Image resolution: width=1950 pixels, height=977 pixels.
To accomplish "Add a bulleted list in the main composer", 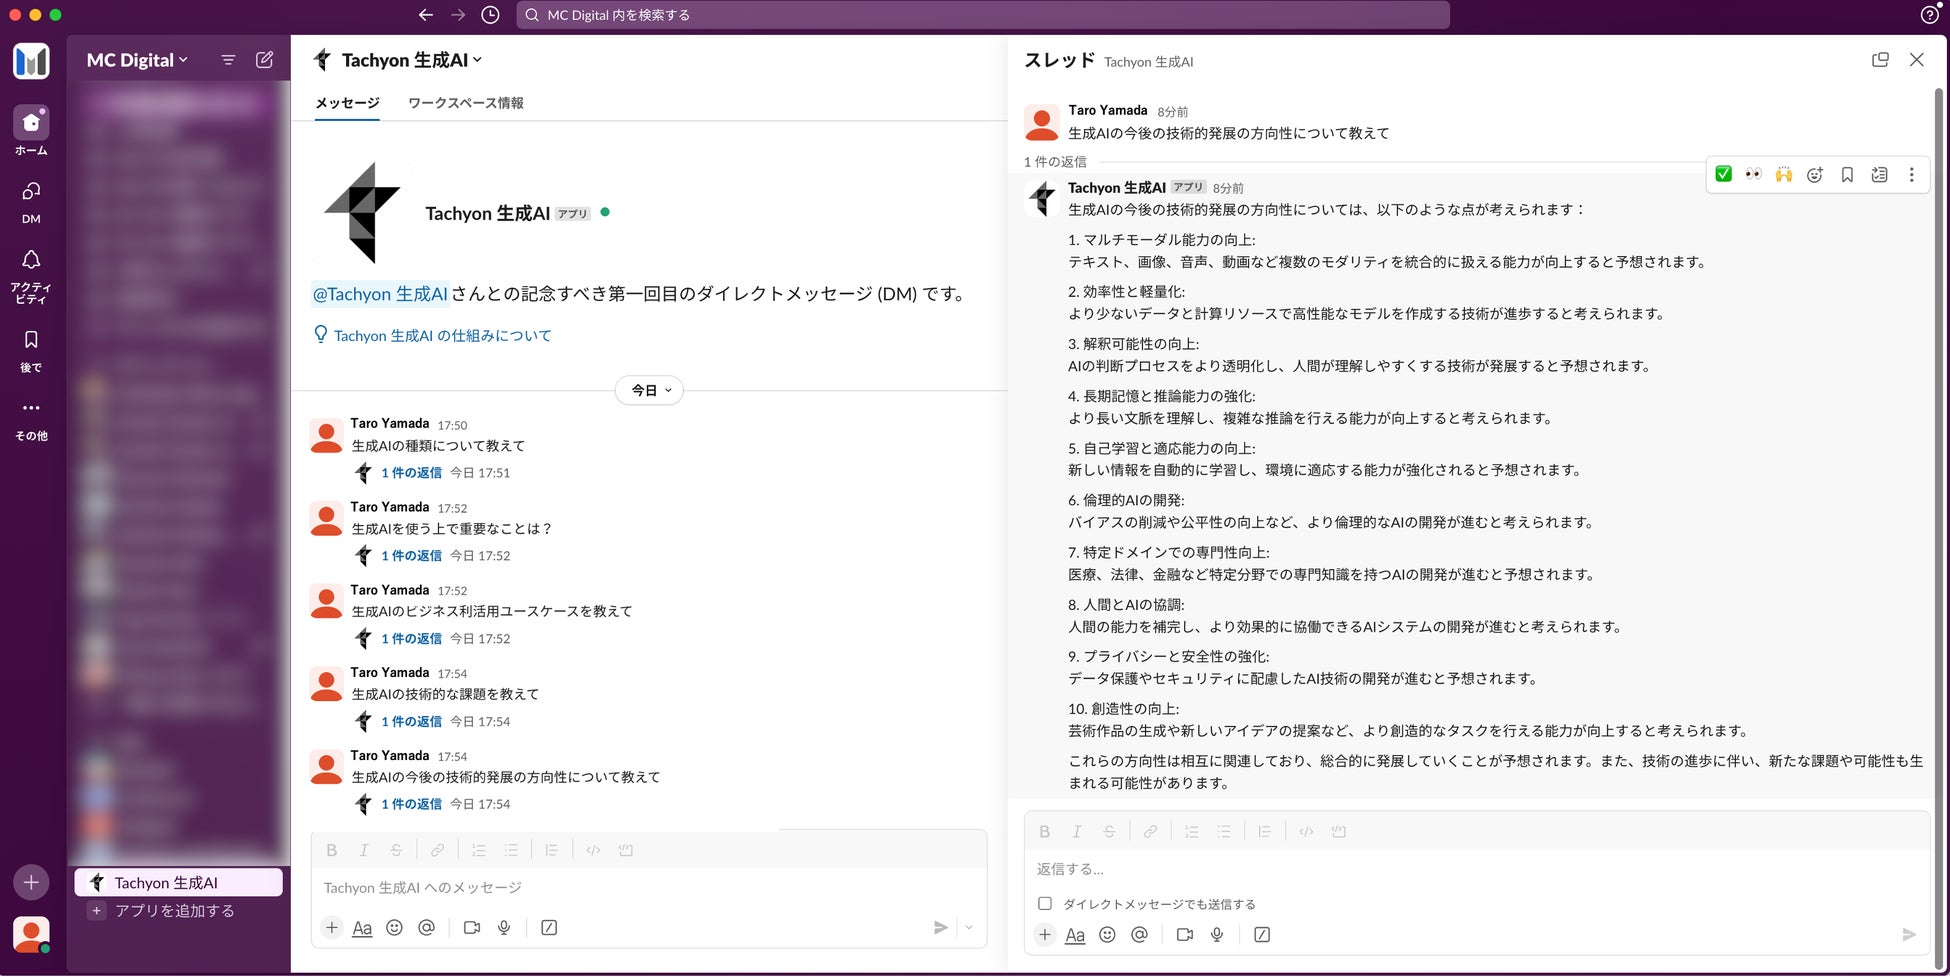I will pos(511,850).
